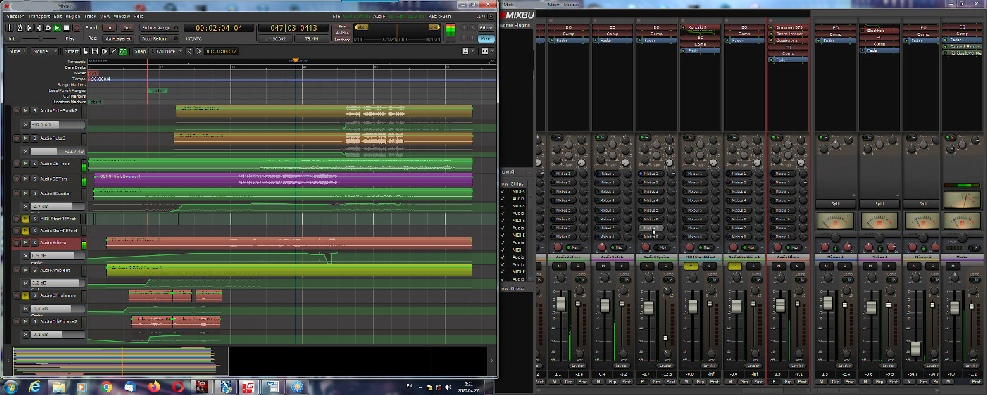987x395 pixels.
Task: Open the edit point dropdown at toolbar left
Action: click(44, 51)
